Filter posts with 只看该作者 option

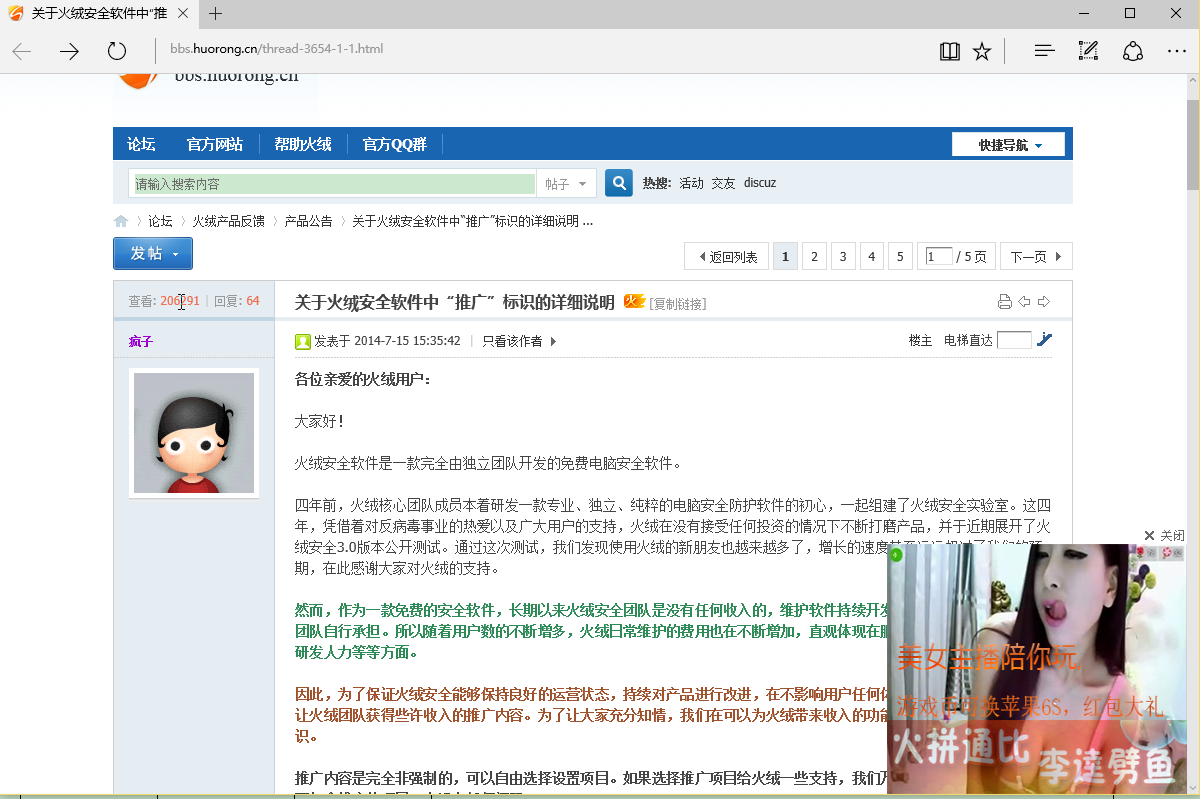pos(514,339)
